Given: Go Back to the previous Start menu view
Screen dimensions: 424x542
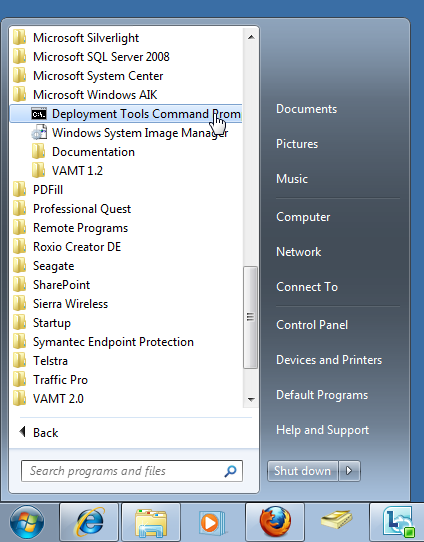Looking at the screenshot, I should click(39, 432).
